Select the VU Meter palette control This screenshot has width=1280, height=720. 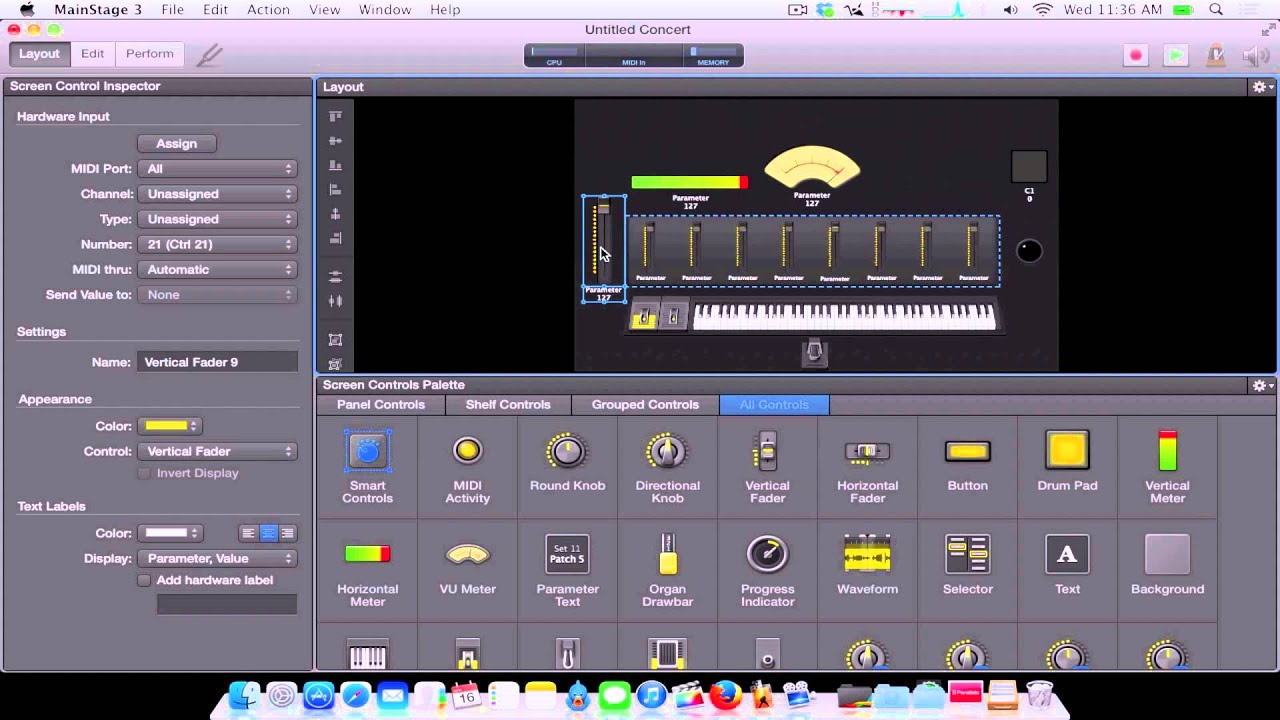pyautogui.click(x=467, y=554)
